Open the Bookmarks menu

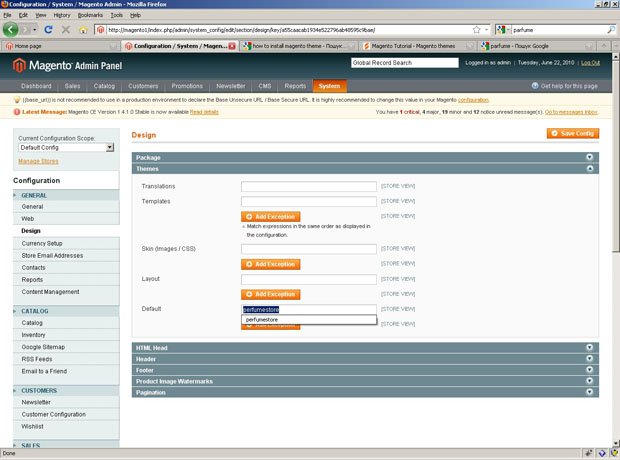pos(90,15)
